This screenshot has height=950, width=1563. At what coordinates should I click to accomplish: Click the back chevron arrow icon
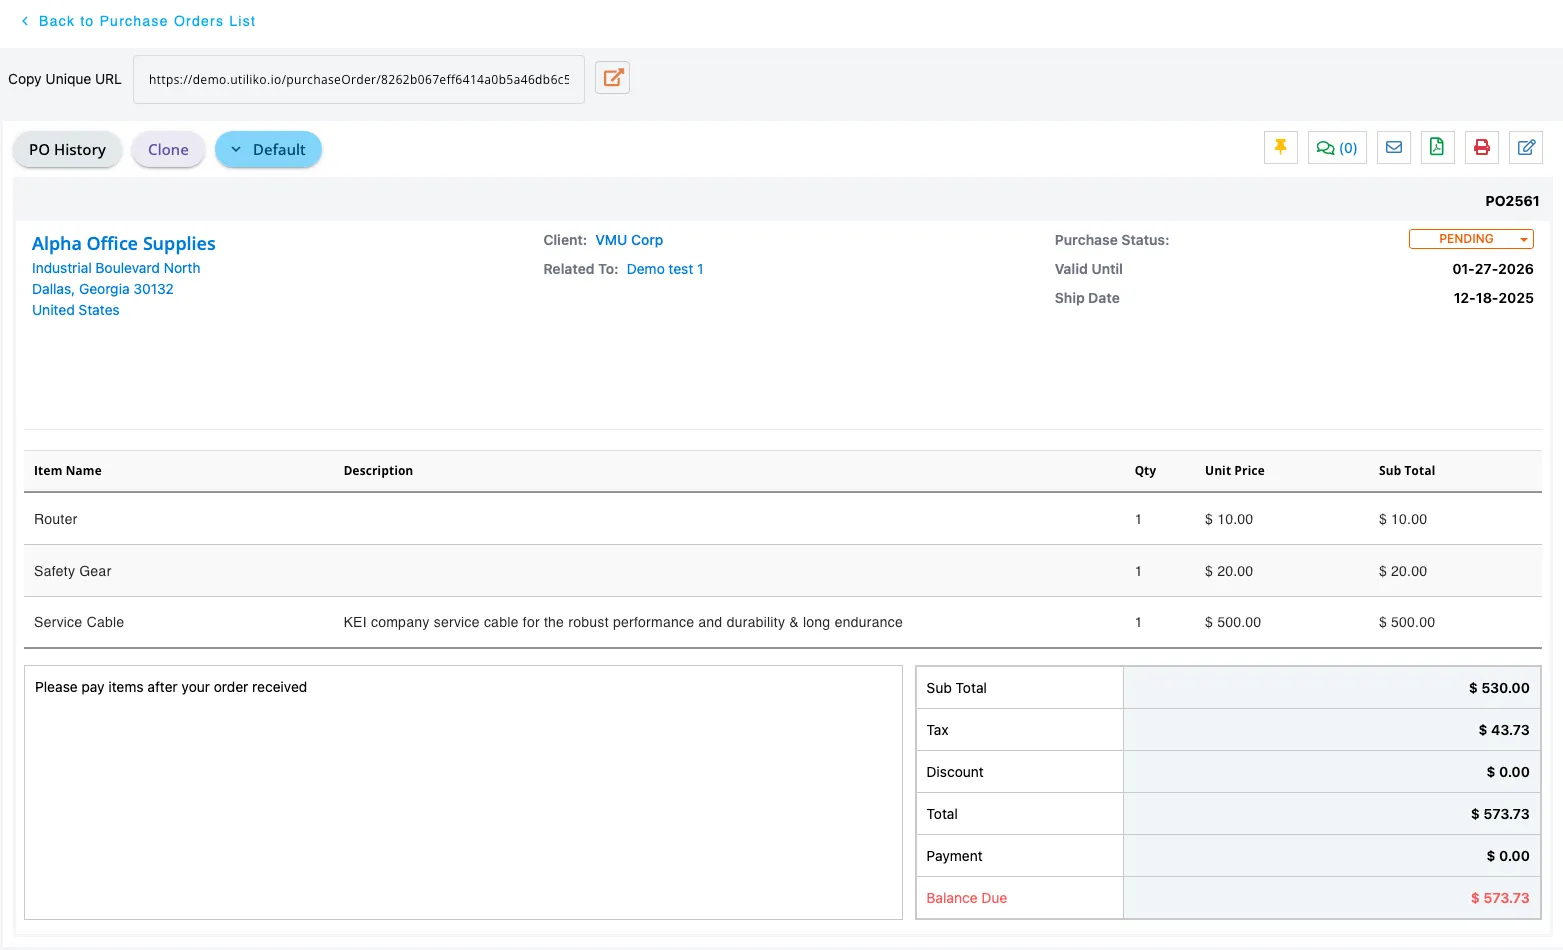[x=25, y=21]
